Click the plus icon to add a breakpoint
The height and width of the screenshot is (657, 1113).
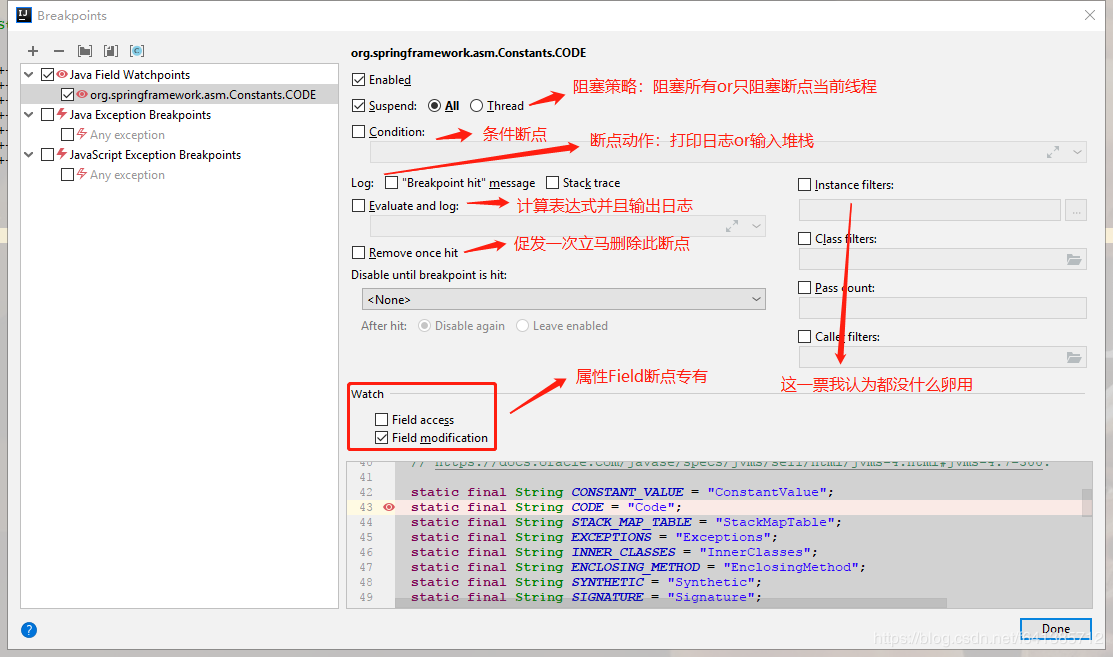33,51
